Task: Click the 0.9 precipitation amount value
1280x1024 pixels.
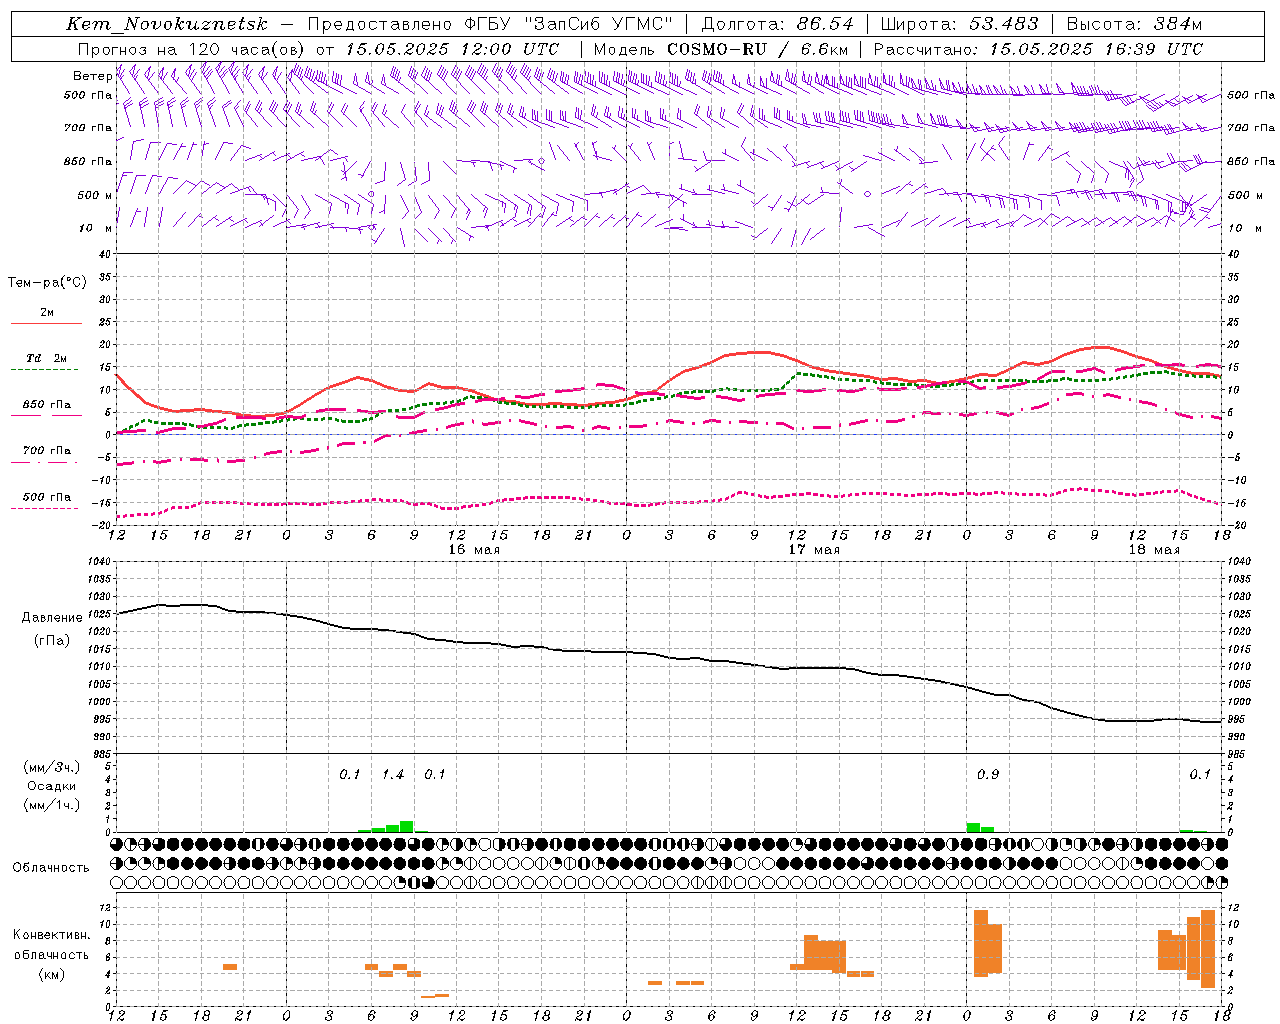Action: click(987, 774)
